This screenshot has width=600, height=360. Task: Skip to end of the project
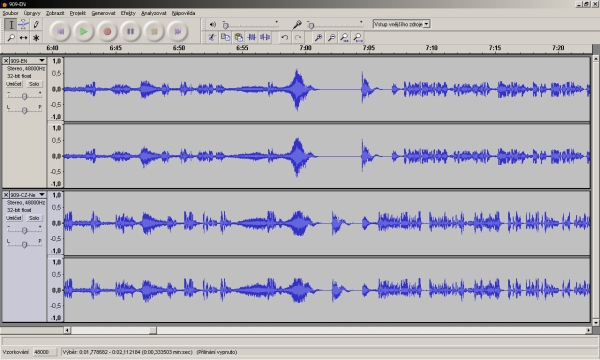(178, 31)
